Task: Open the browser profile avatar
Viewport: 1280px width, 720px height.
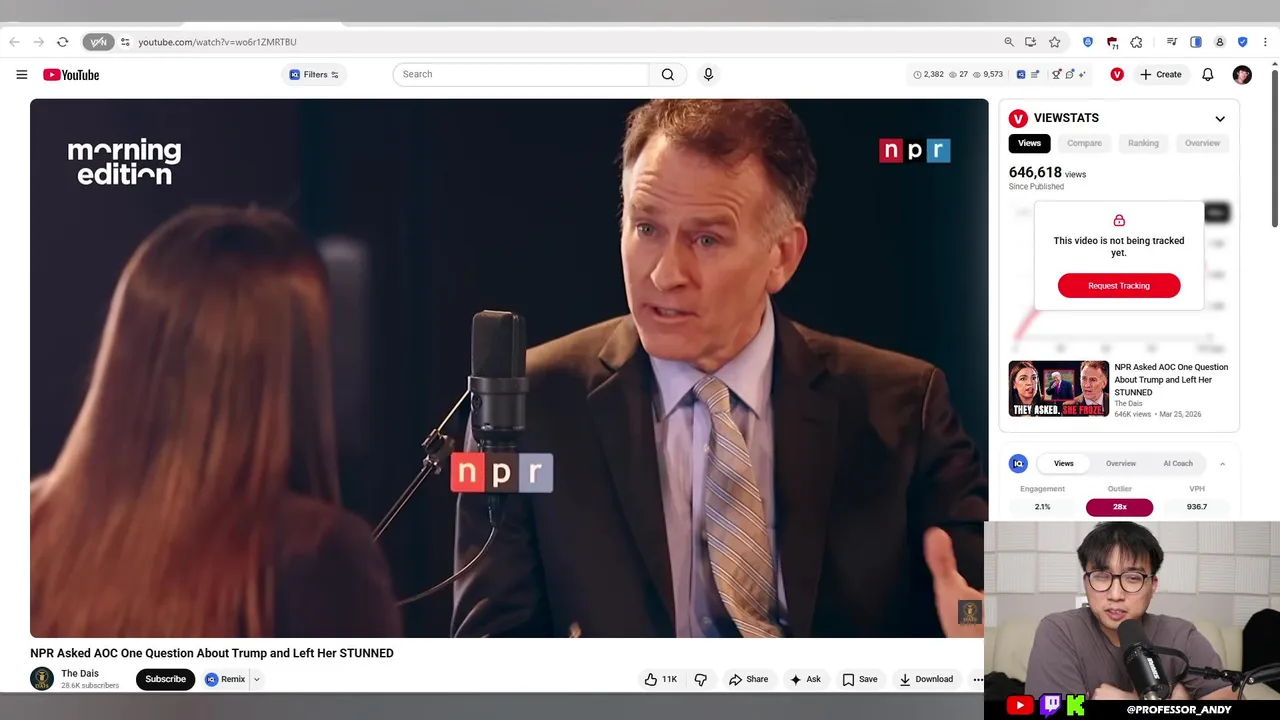Action: pyautogui.click(x=1220, y=42)
